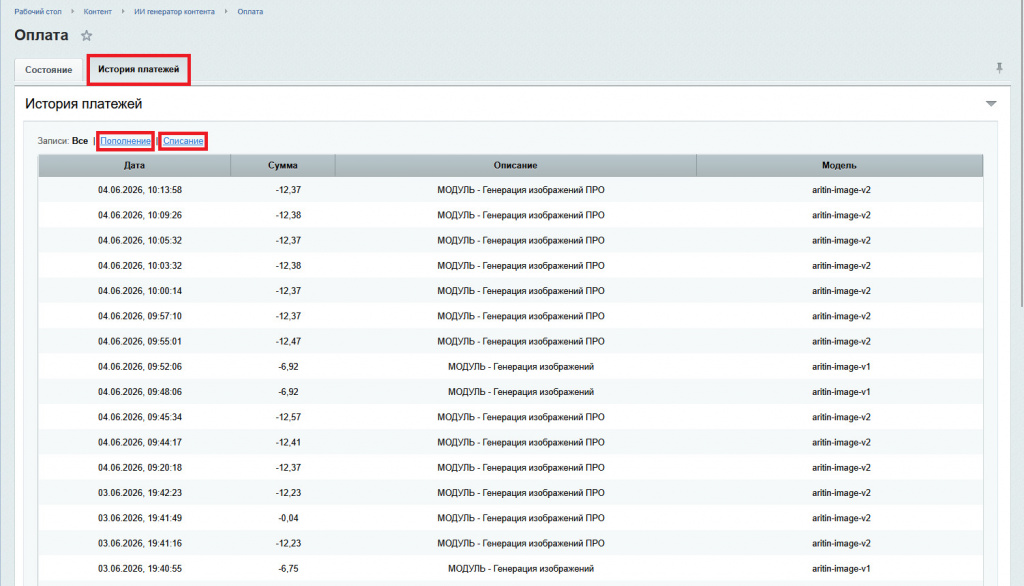The image size is (1024, 586).
Task: Go to Рабочий стол breadcrumb
Action: point(38,12)
